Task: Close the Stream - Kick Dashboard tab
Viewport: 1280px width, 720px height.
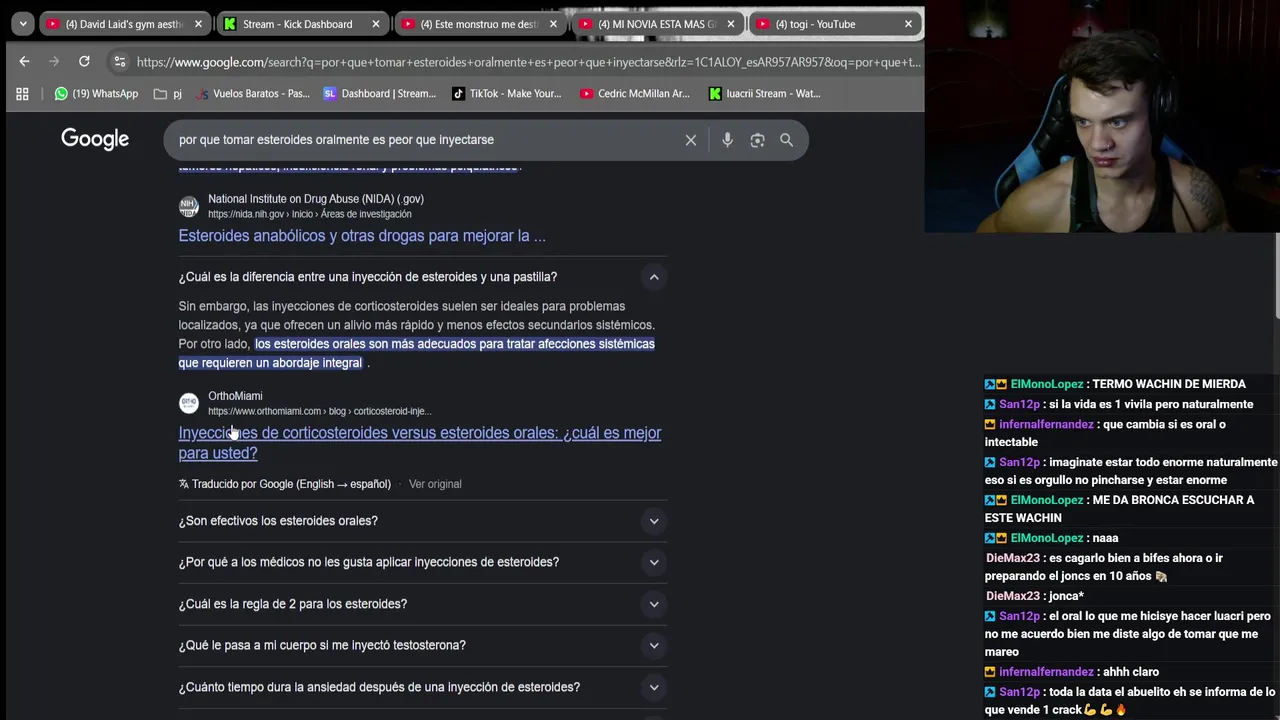Action: (376, 24)
